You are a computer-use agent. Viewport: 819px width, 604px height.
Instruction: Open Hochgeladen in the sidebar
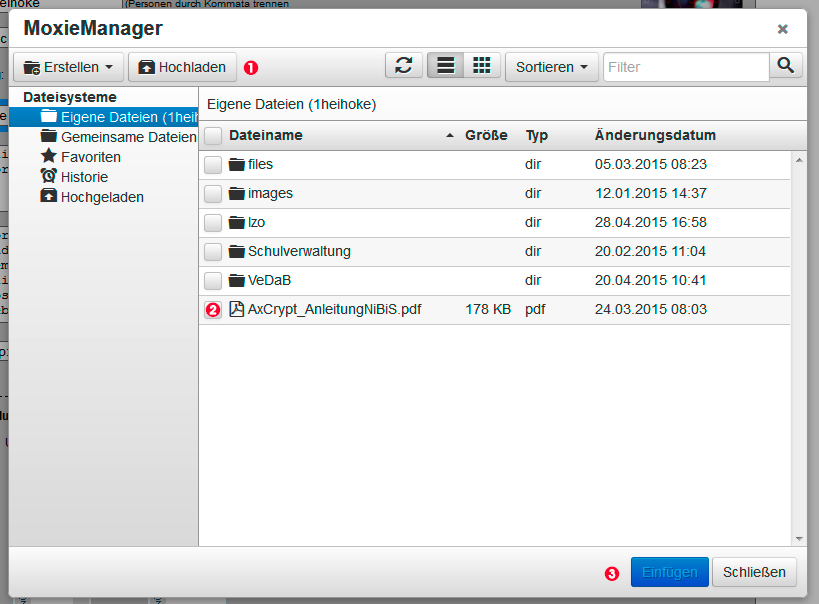coord(102,197)
